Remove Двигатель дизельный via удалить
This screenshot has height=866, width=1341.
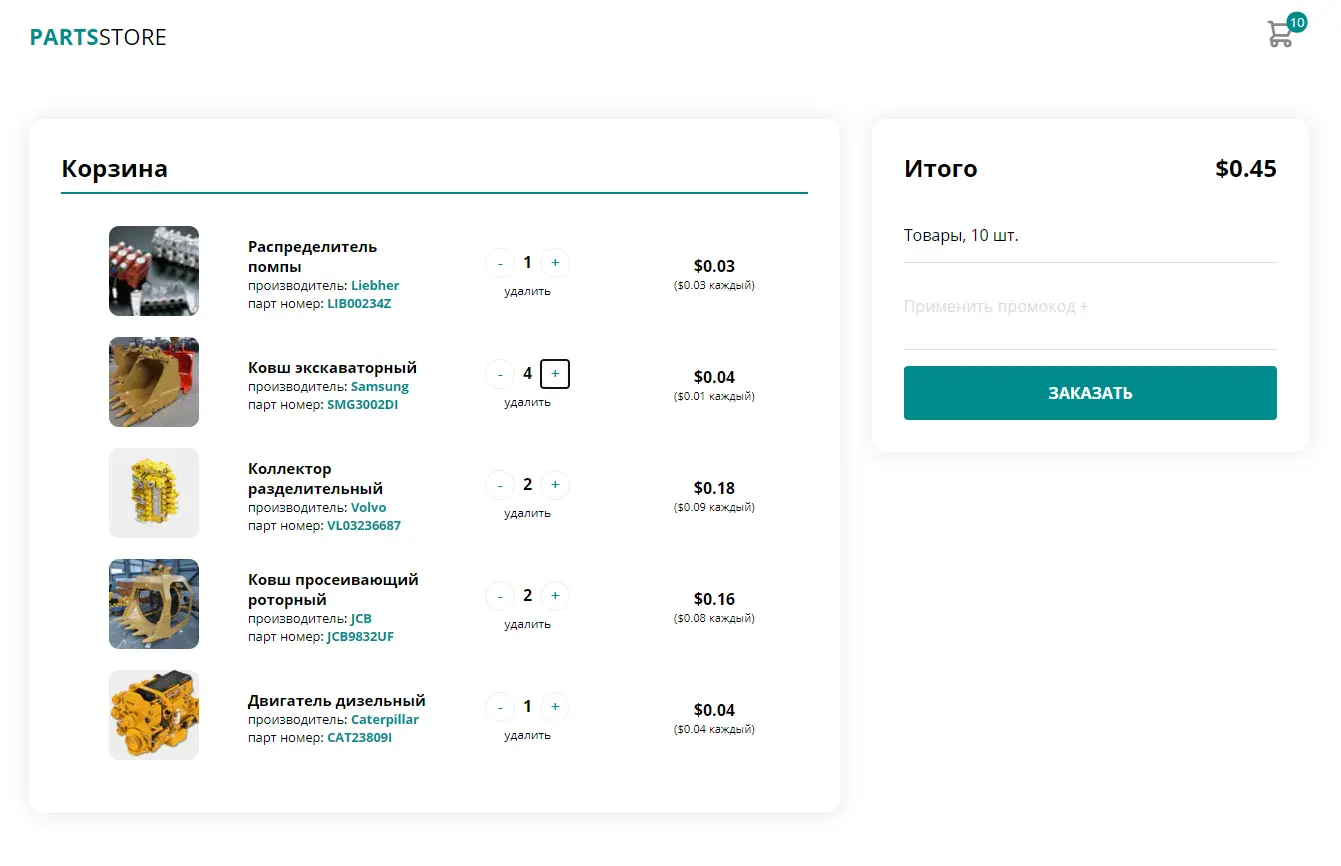point(527,734)
